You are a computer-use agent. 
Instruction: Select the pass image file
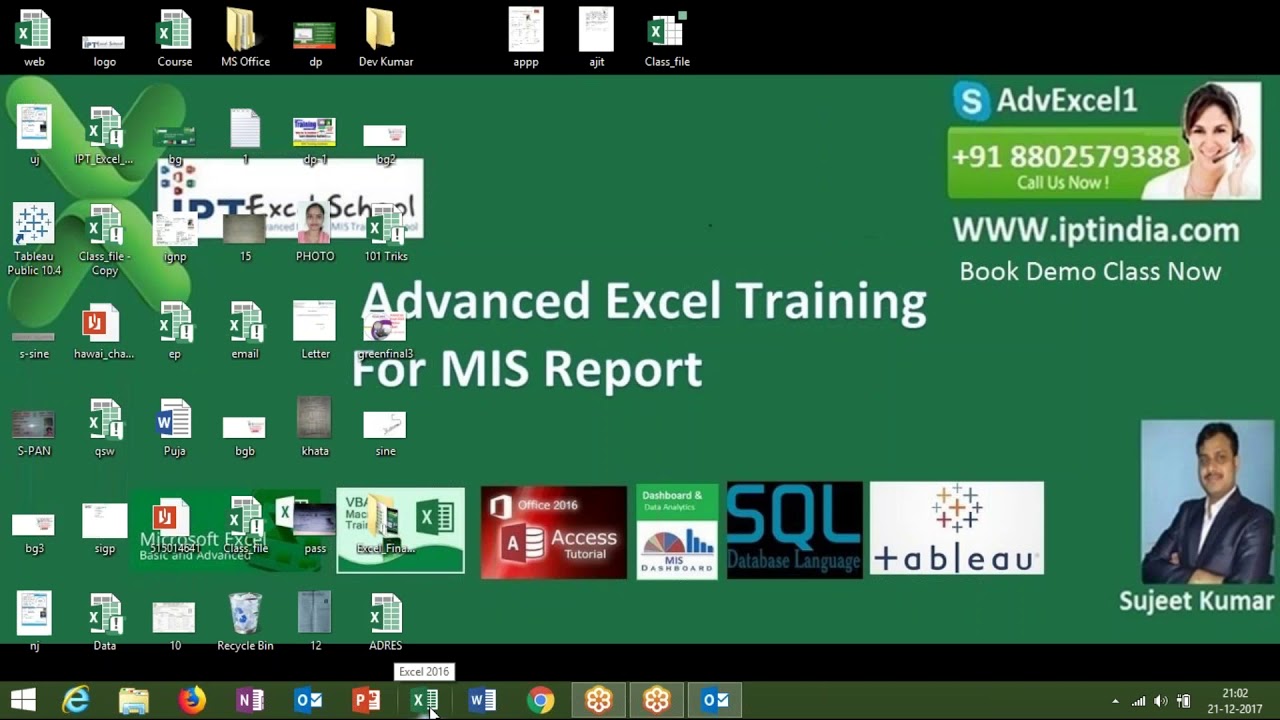(315, 530)
